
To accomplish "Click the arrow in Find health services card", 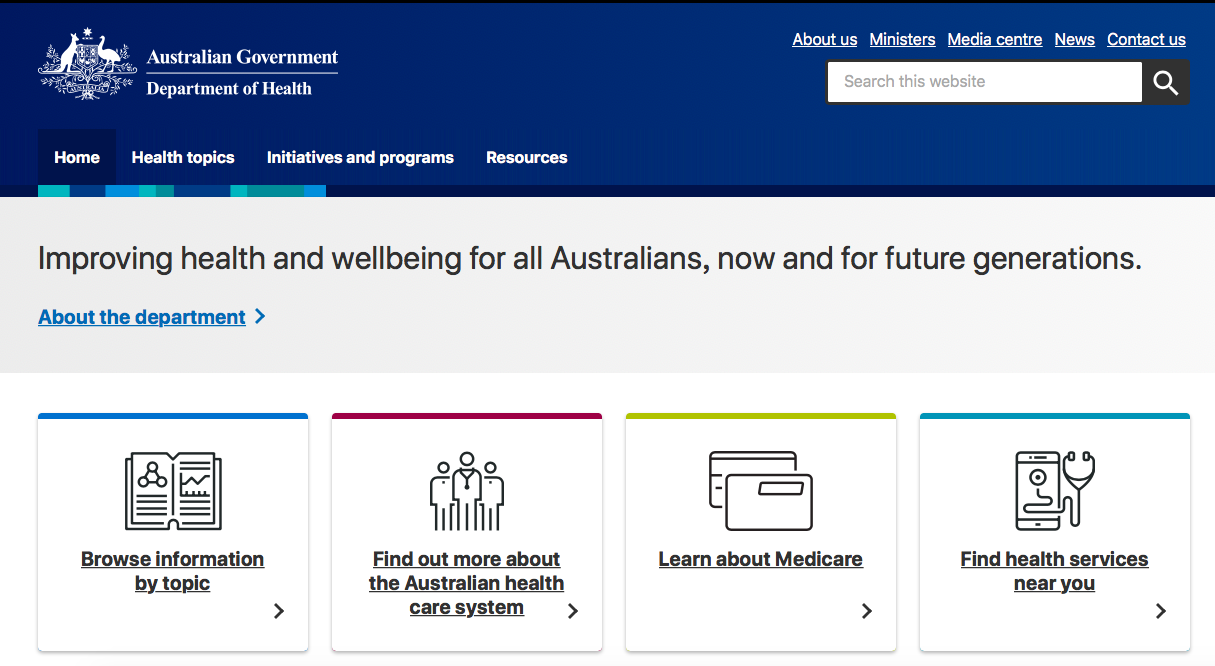I will [1161, 611].
